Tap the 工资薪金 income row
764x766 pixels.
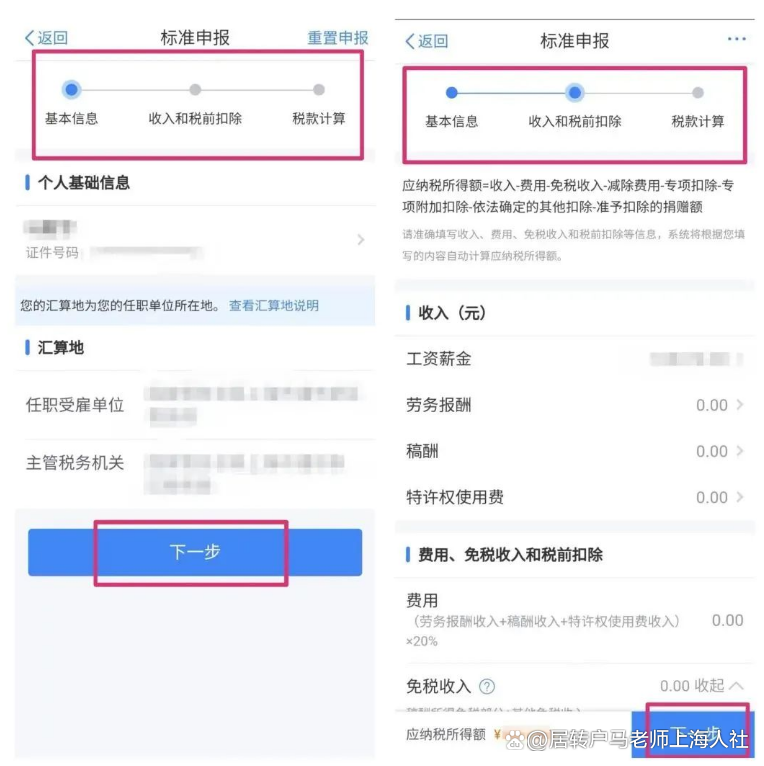coord(574,359)
